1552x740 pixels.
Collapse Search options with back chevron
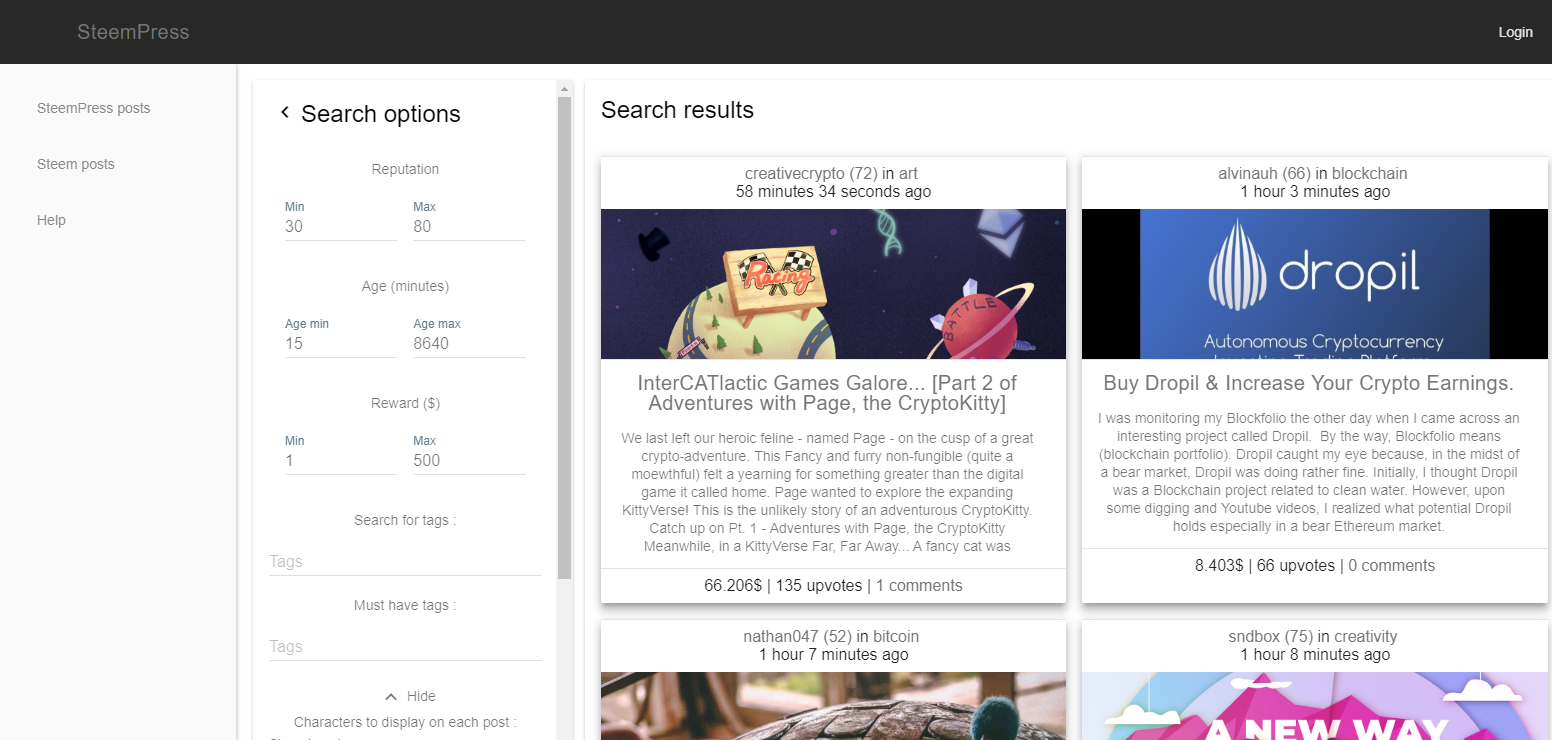(x=285, y=113)
